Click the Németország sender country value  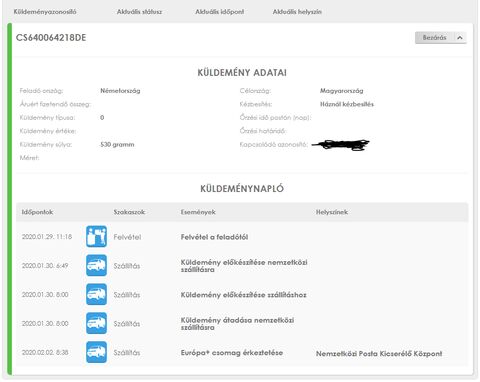point(120,91)
